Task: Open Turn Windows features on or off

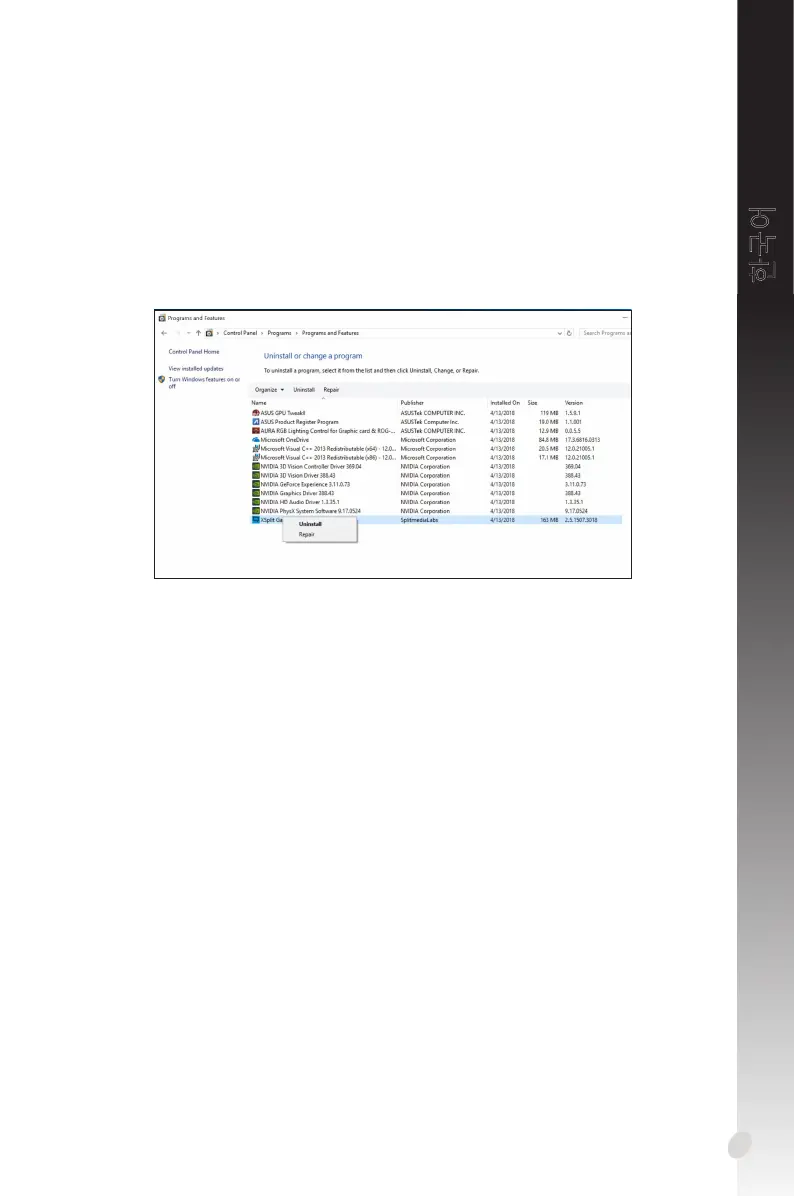Action: point(204,383)
